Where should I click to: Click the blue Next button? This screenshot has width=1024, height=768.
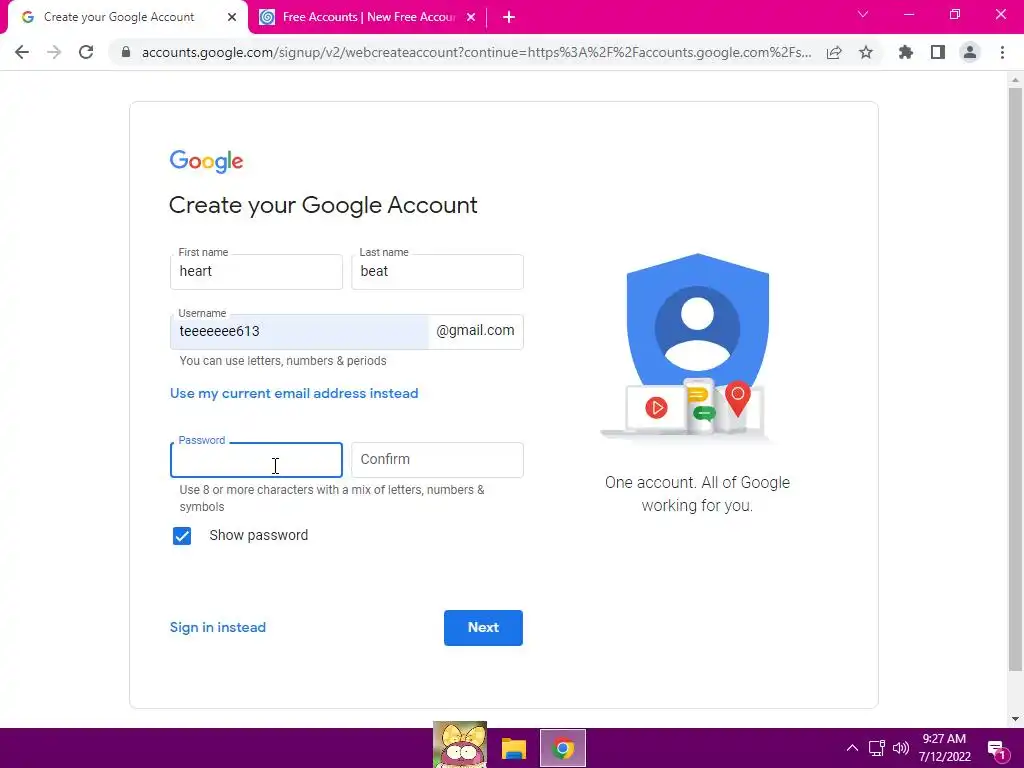[x=483, y=628]
